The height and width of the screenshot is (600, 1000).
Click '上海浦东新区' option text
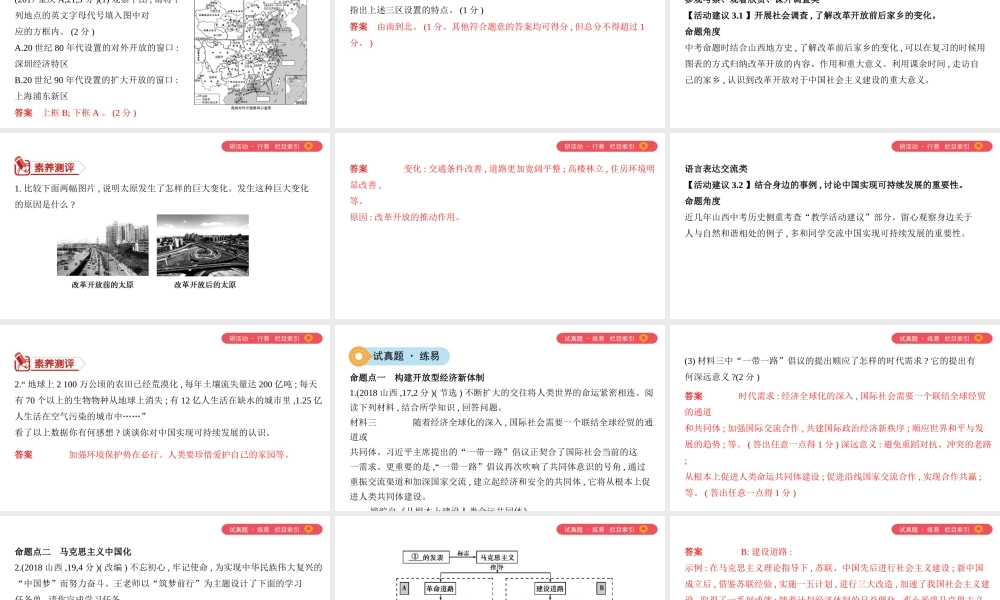(41, 96)
